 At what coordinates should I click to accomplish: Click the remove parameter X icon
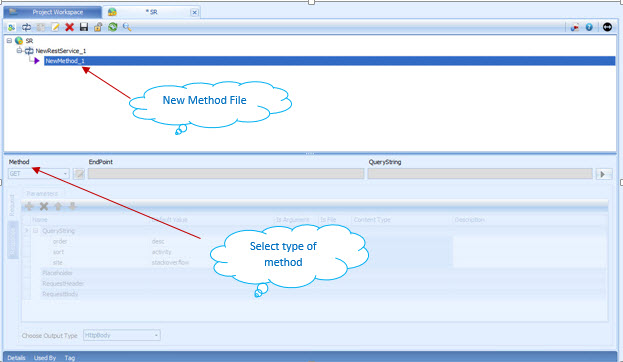[44, 206]
